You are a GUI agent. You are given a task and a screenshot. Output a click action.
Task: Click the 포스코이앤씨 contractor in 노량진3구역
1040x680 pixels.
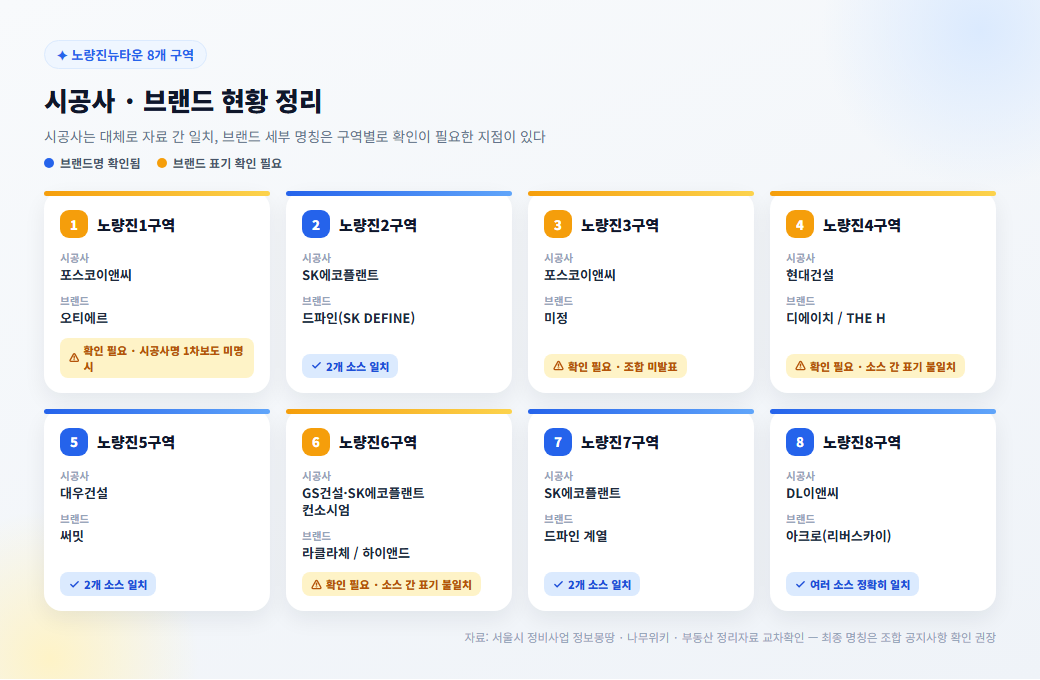coord(580,275)
